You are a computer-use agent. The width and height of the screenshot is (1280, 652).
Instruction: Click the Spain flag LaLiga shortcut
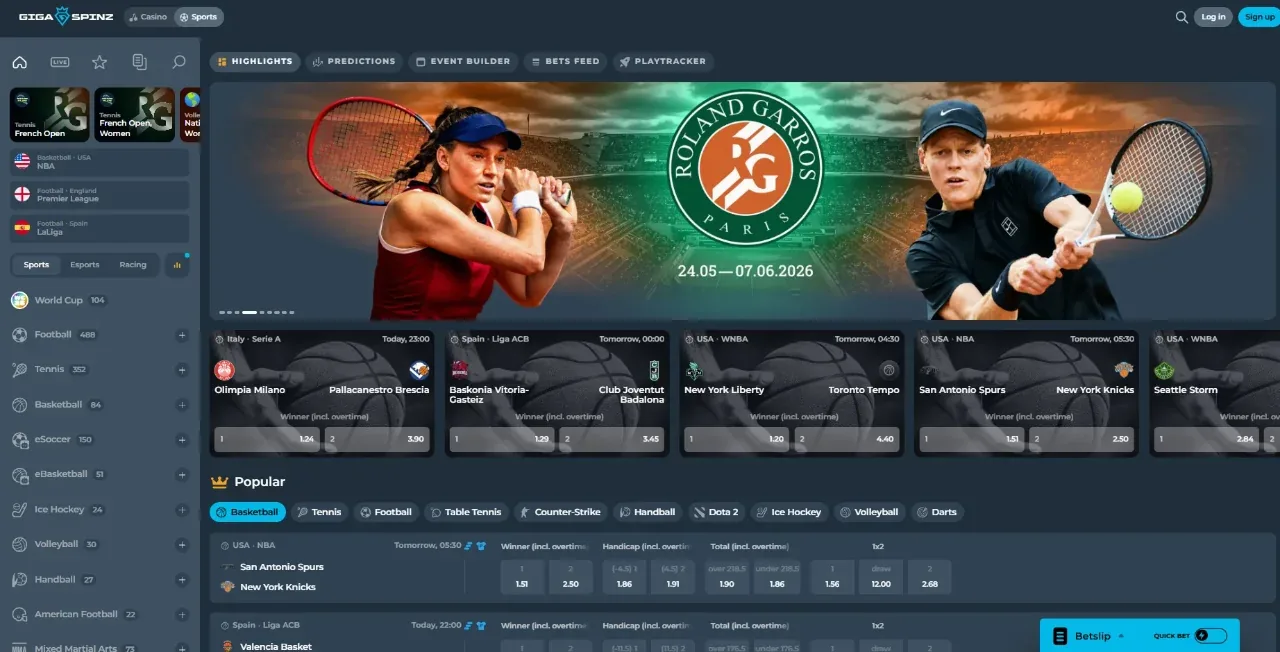pyautogui.click(x=100, y=227)
